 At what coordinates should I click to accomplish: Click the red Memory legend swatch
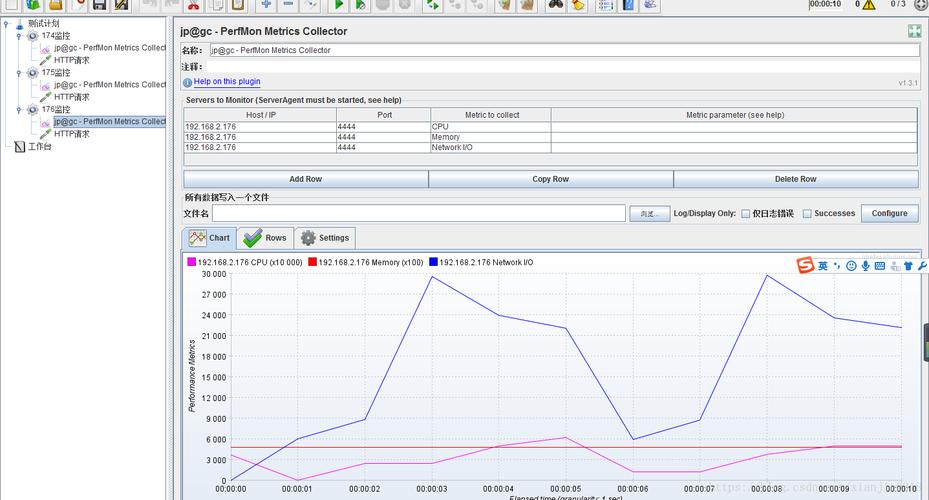(x=312, y=262)
